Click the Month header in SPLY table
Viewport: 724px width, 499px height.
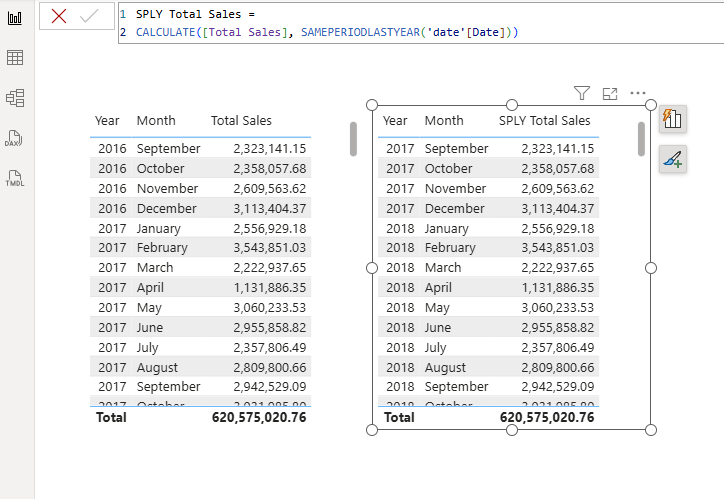coord(444,120)
